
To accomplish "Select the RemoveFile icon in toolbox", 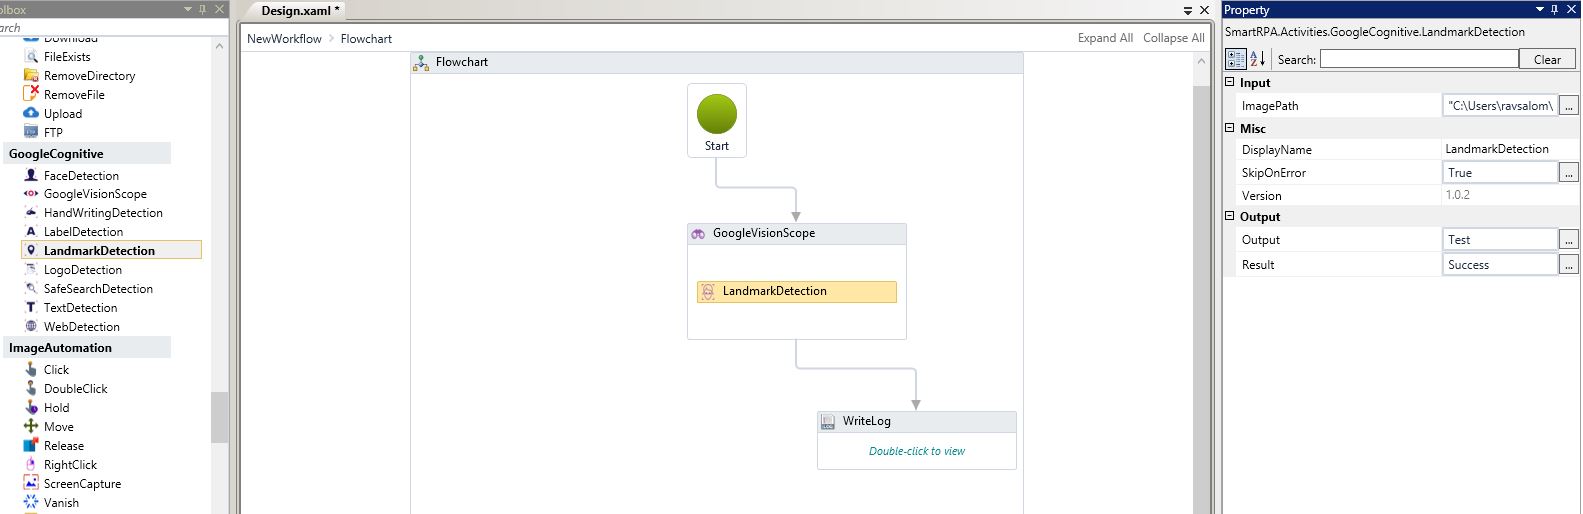I will pyautogui.click(x=31, y=94).
